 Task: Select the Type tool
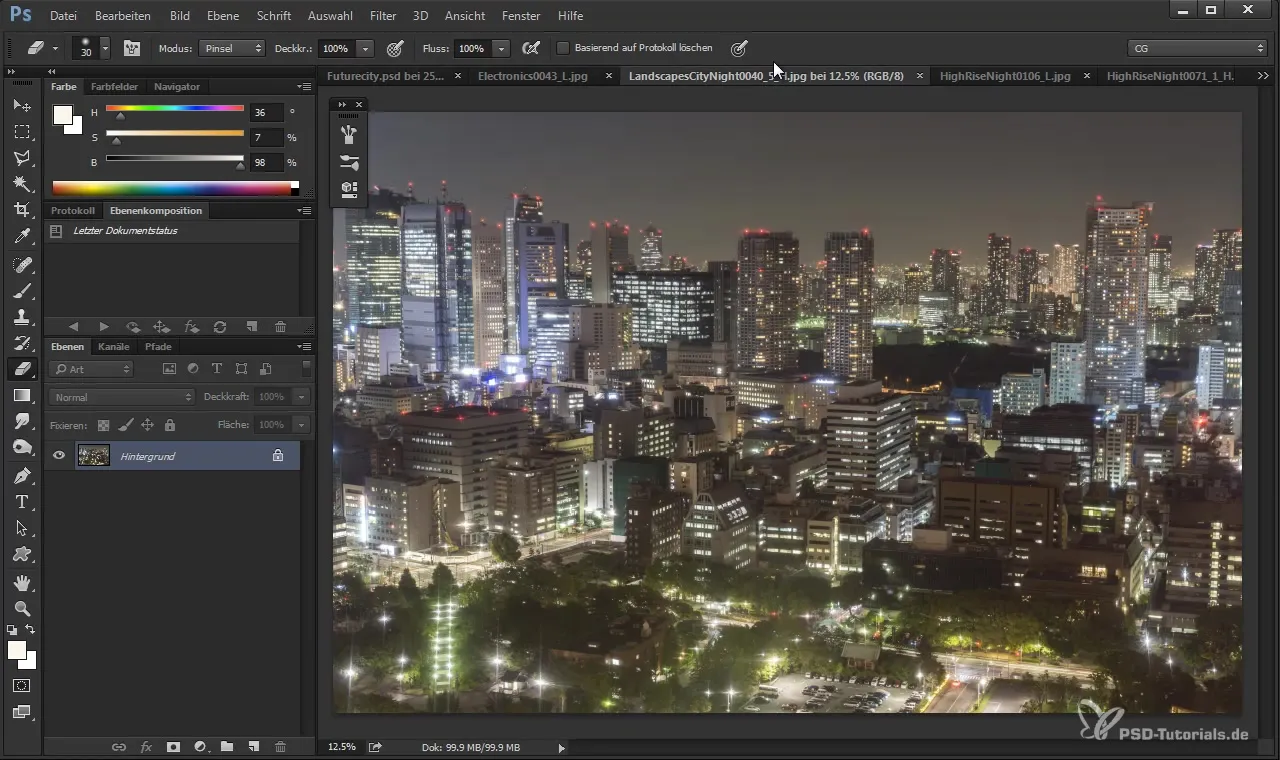(22, 502)
